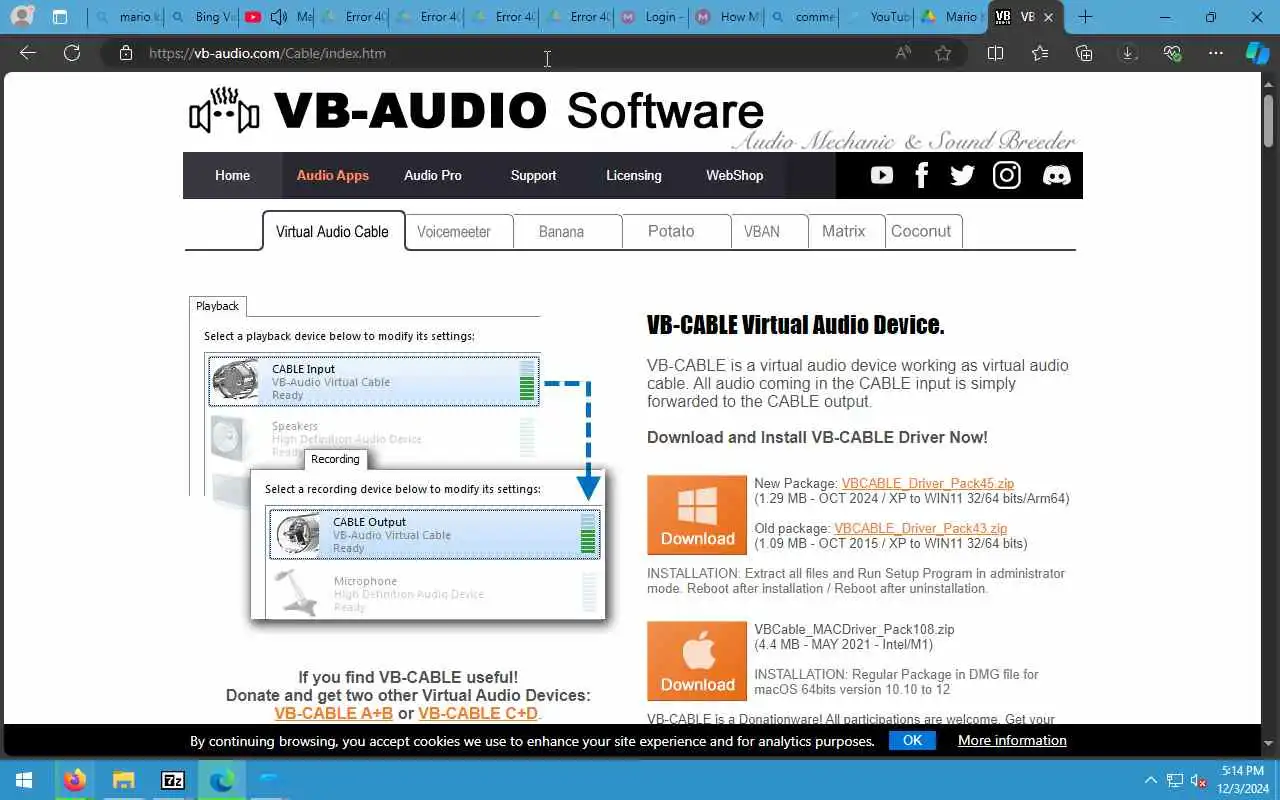1280x800 pixels.
Task: Open the Split screen icon
Action: (995, 53)
